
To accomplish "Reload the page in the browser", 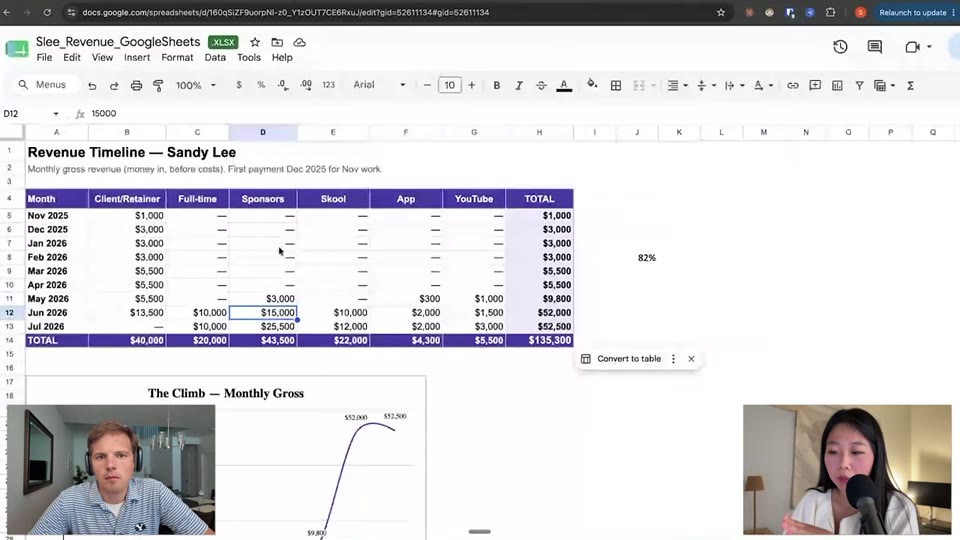I will pyautogui.click(x=47, y=12).
